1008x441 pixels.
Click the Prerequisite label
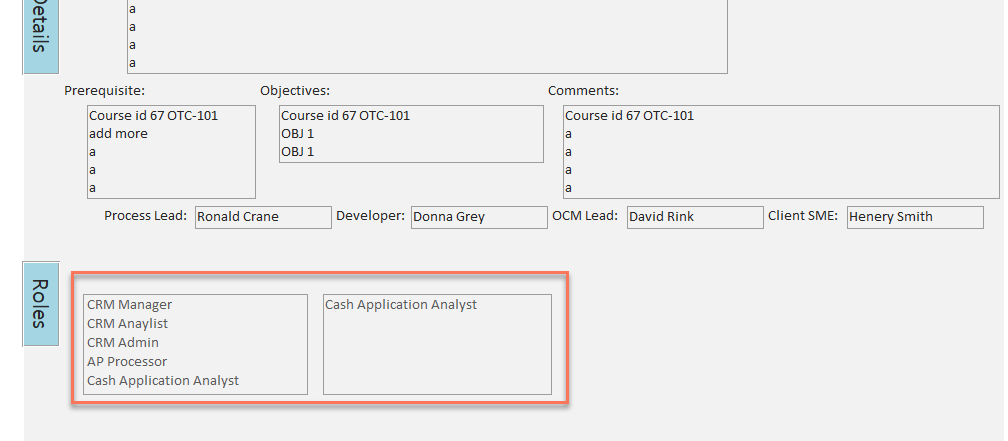[x=105, y=91]
